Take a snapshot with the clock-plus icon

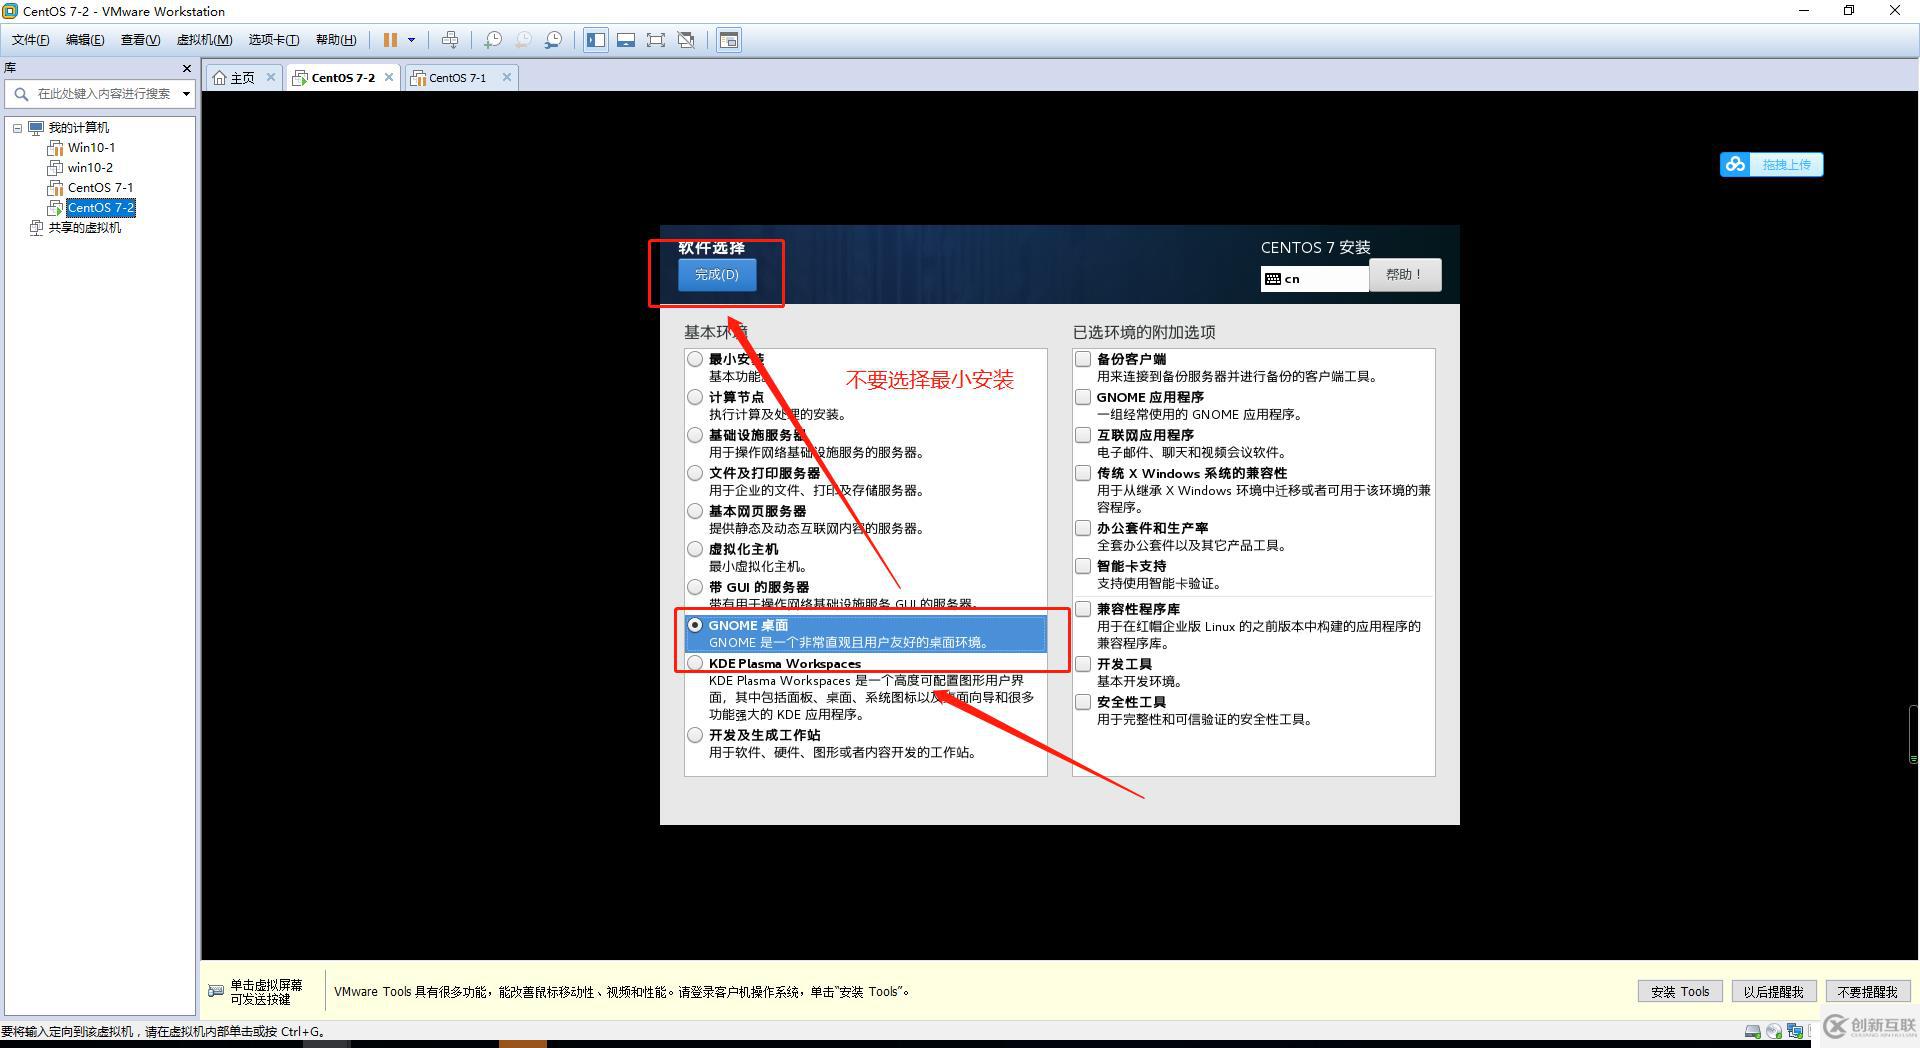[x=493, y=40]
